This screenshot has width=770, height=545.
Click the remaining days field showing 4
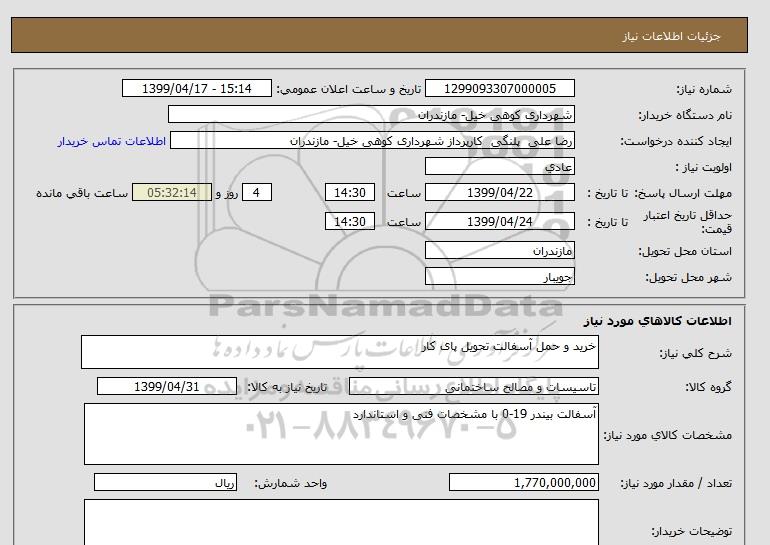[256, 192]
